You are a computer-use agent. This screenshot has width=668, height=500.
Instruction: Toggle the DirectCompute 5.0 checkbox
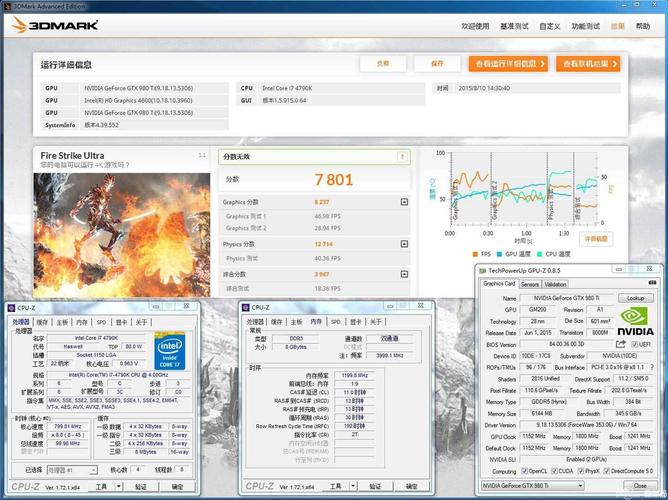tap(608, 471)
